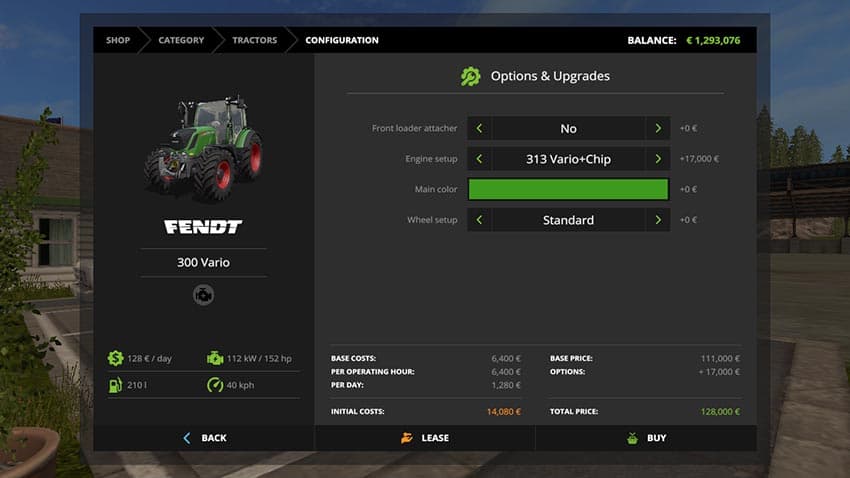Image resolution: width=850 pixels, height=478 pixels.
Task: Click the max speed gauge icon
Action: pyautogui.click(x=215, y=385)
